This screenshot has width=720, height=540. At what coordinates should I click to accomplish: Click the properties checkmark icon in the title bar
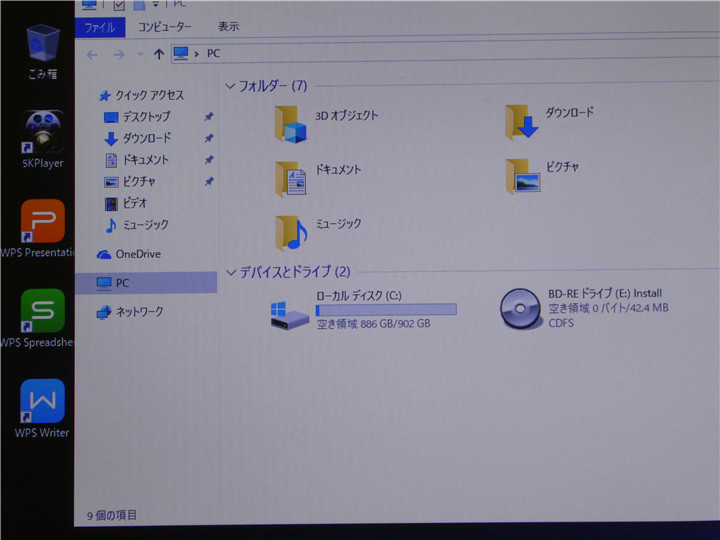tap(119, 5)
